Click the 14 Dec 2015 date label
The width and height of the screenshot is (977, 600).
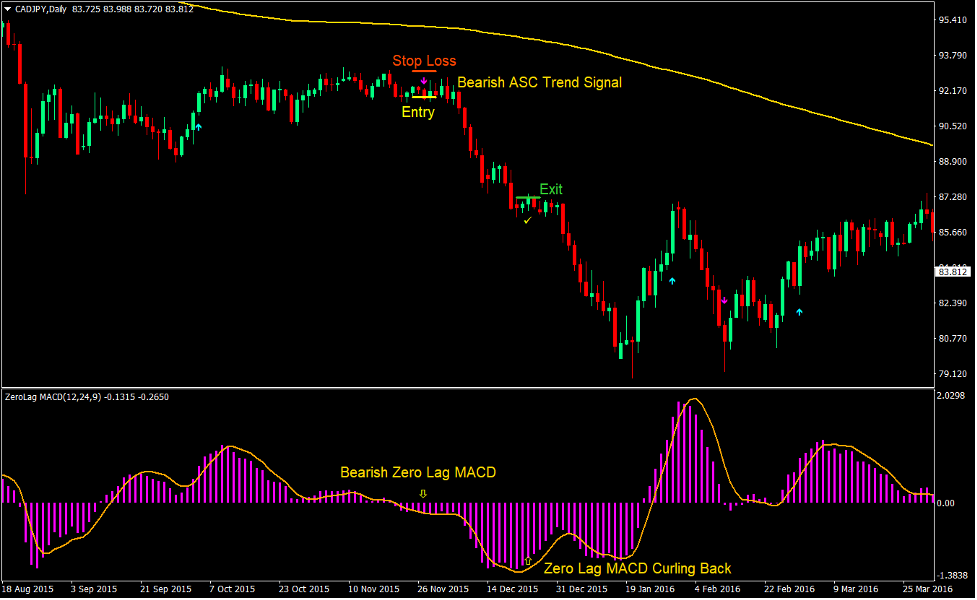coord(512,589)
